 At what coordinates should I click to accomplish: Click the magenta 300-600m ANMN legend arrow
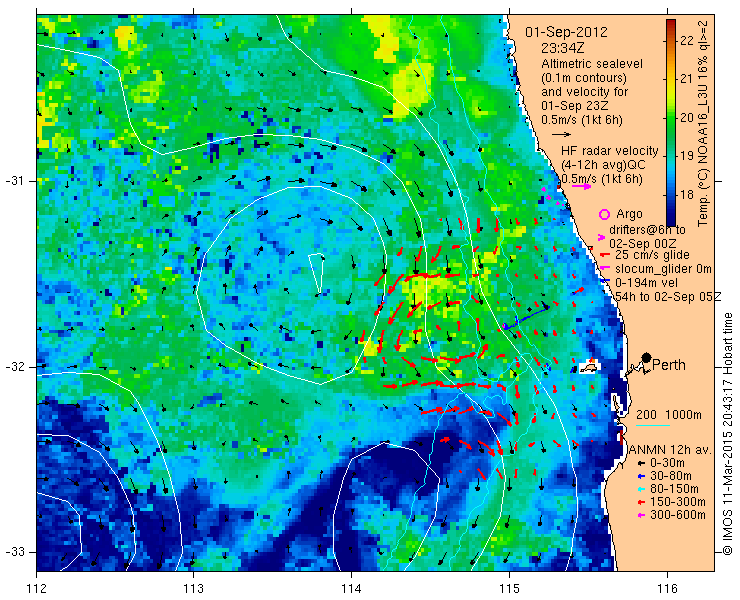pyautogui.click(x=641, y=515)
